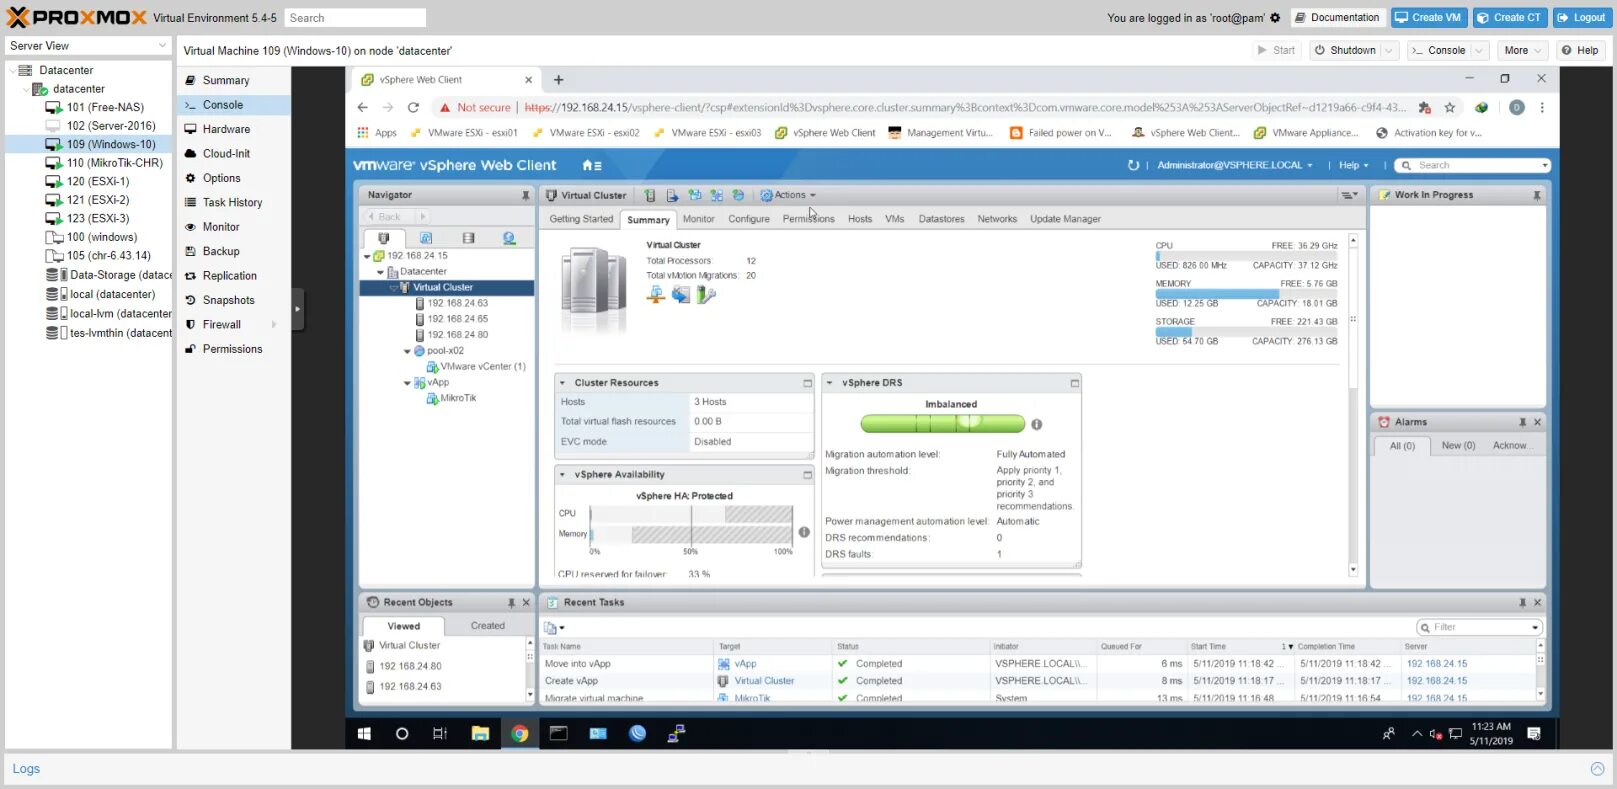This screenshot has width=1617, height=789.
Task: Click the DRS scale icon under Virtual Cluster
Action: pos(656,294)
